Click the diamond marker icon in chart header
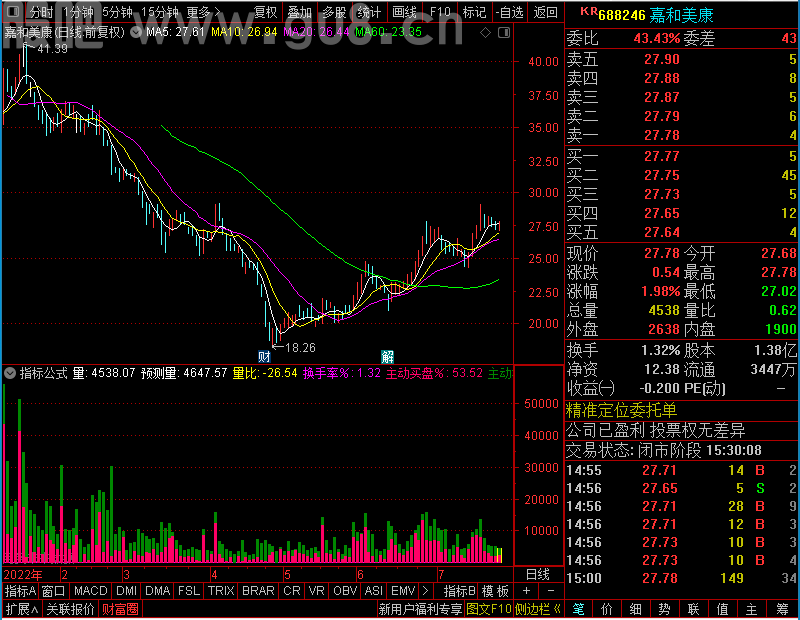800x620 pixels. coord(486,33)
